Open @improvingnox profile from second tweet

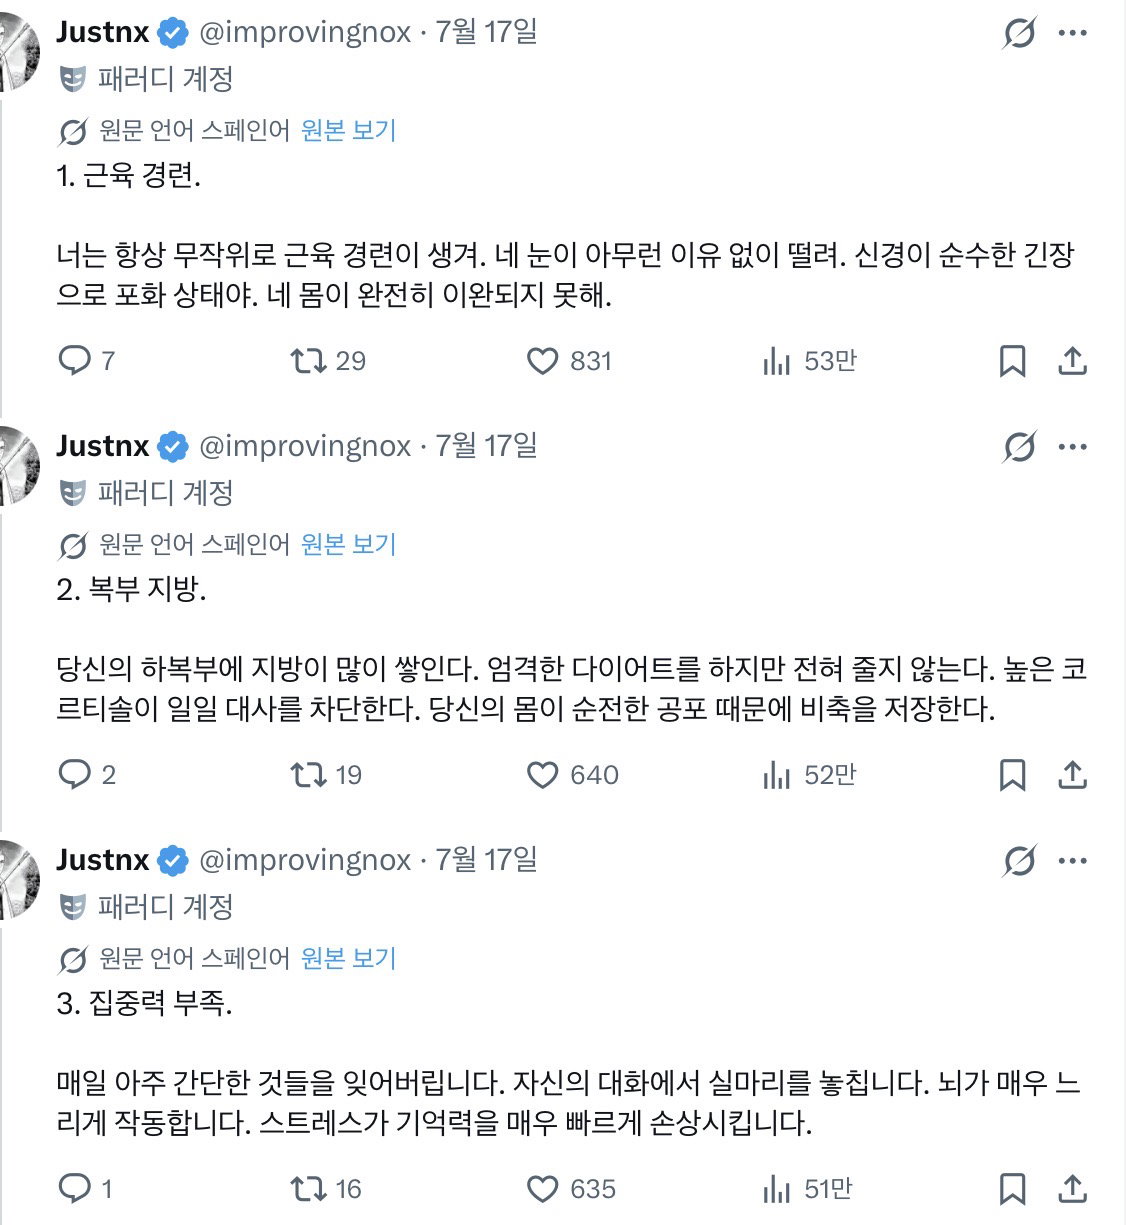point(305,446)
